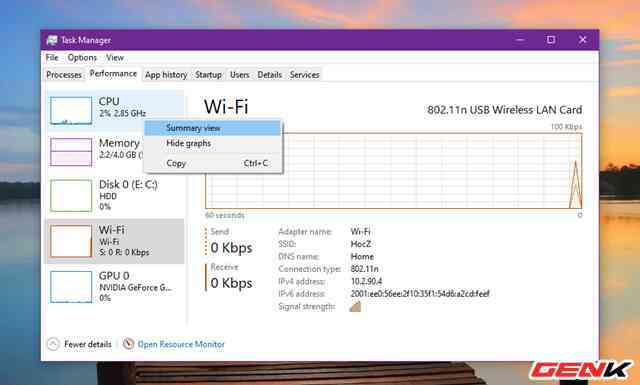Click the large Wi-Fi heading
Screen dimensions: 640x385
pos(226,107)
